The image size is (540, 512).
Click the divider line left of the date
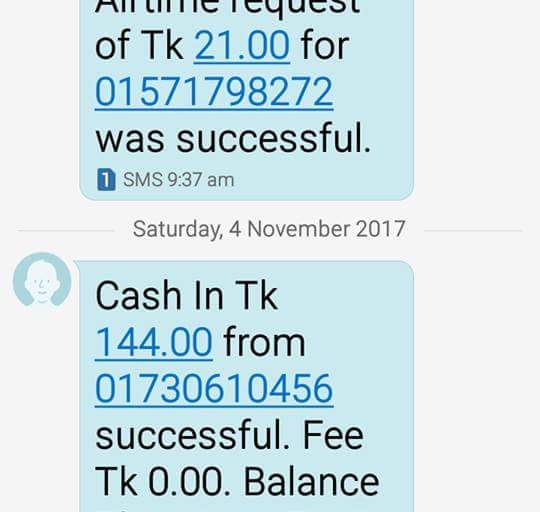pos(65,230)
